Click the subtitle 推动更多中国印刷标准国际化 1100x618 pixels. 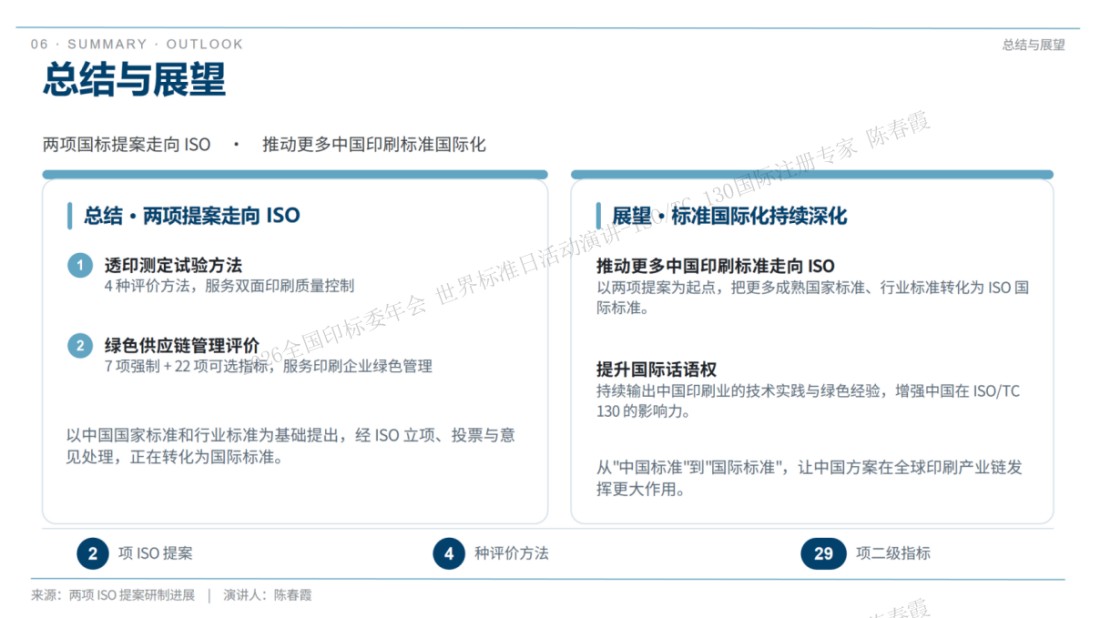(374, 145)
